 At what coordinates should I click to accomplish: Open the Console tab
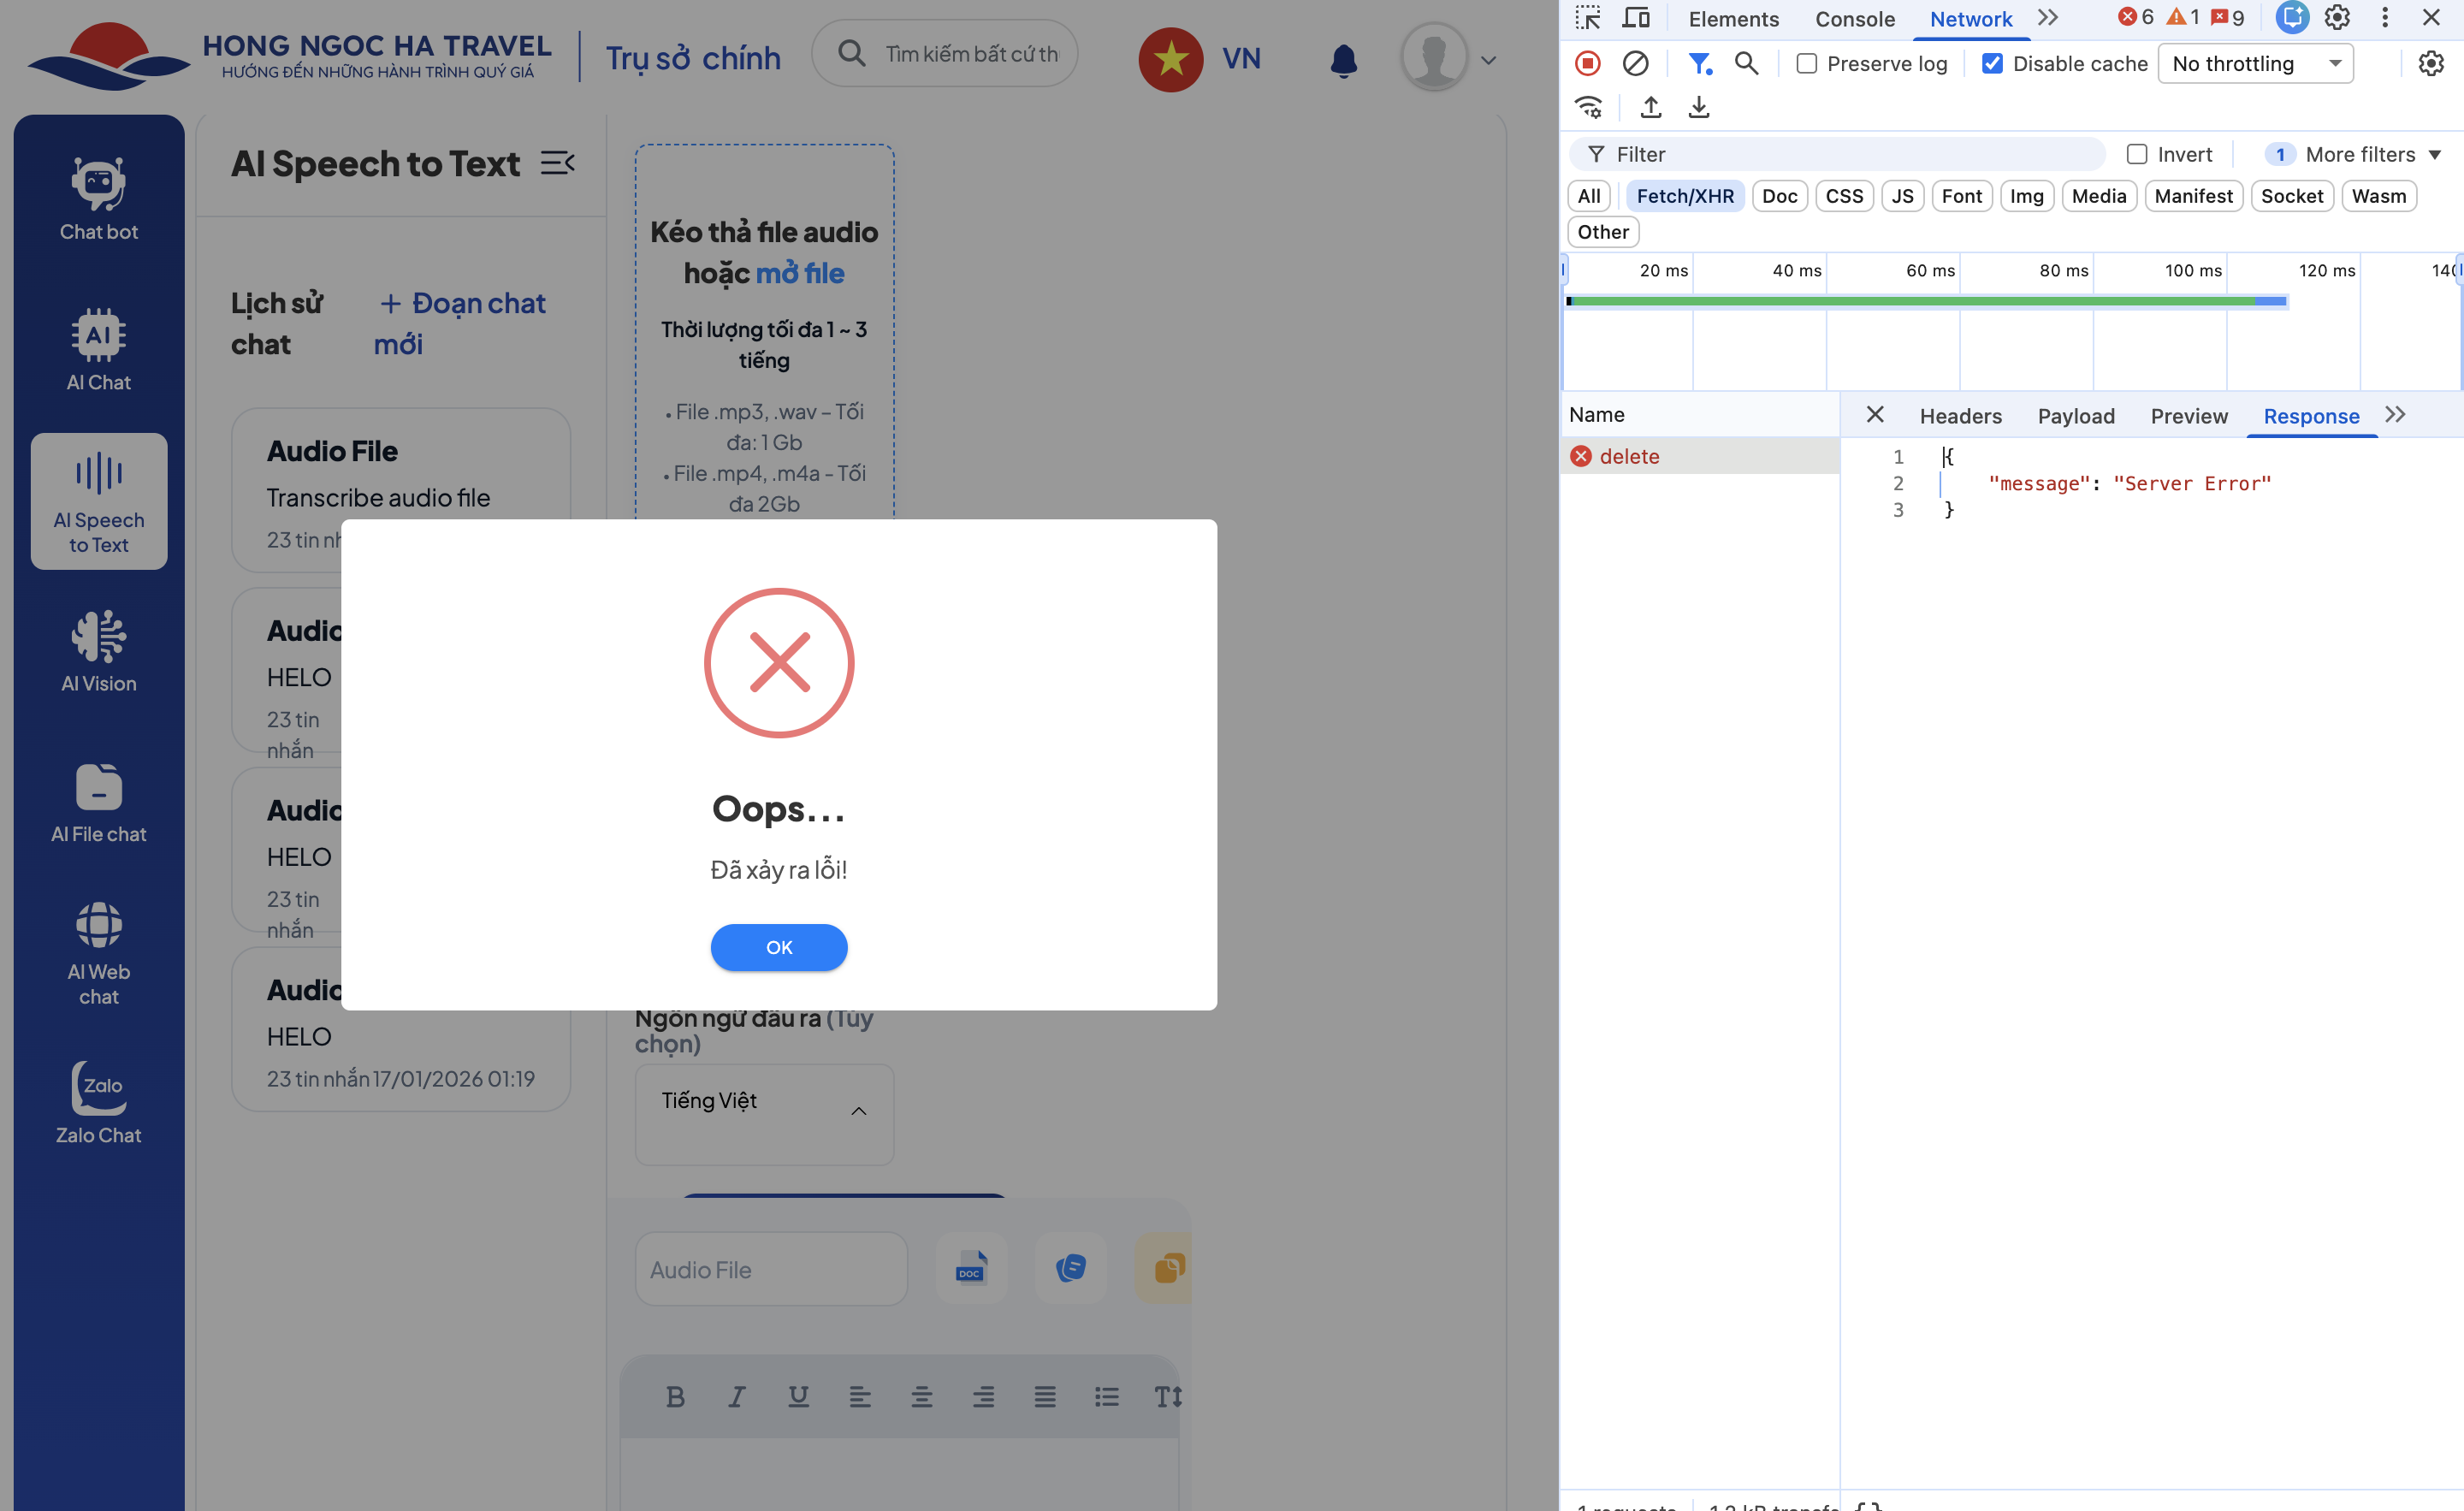coord(1854,18)
